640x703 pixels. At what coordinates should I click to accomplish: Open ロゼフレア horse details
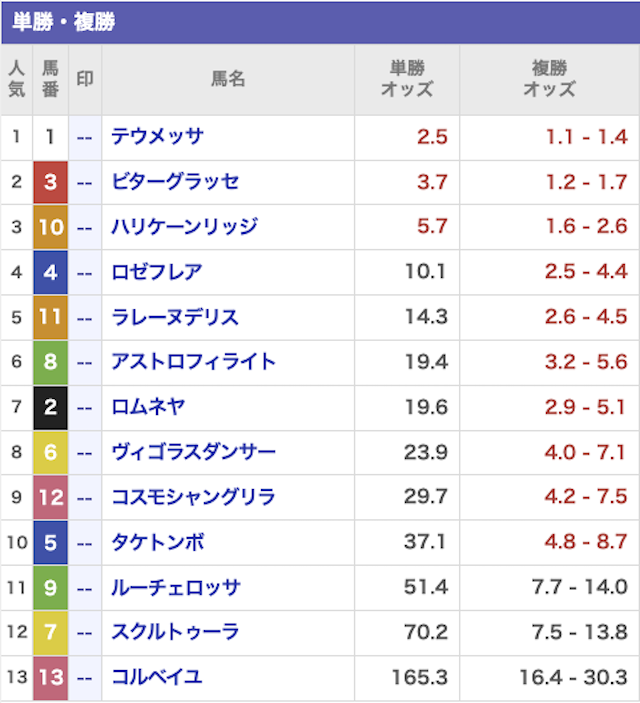(157, 272)
